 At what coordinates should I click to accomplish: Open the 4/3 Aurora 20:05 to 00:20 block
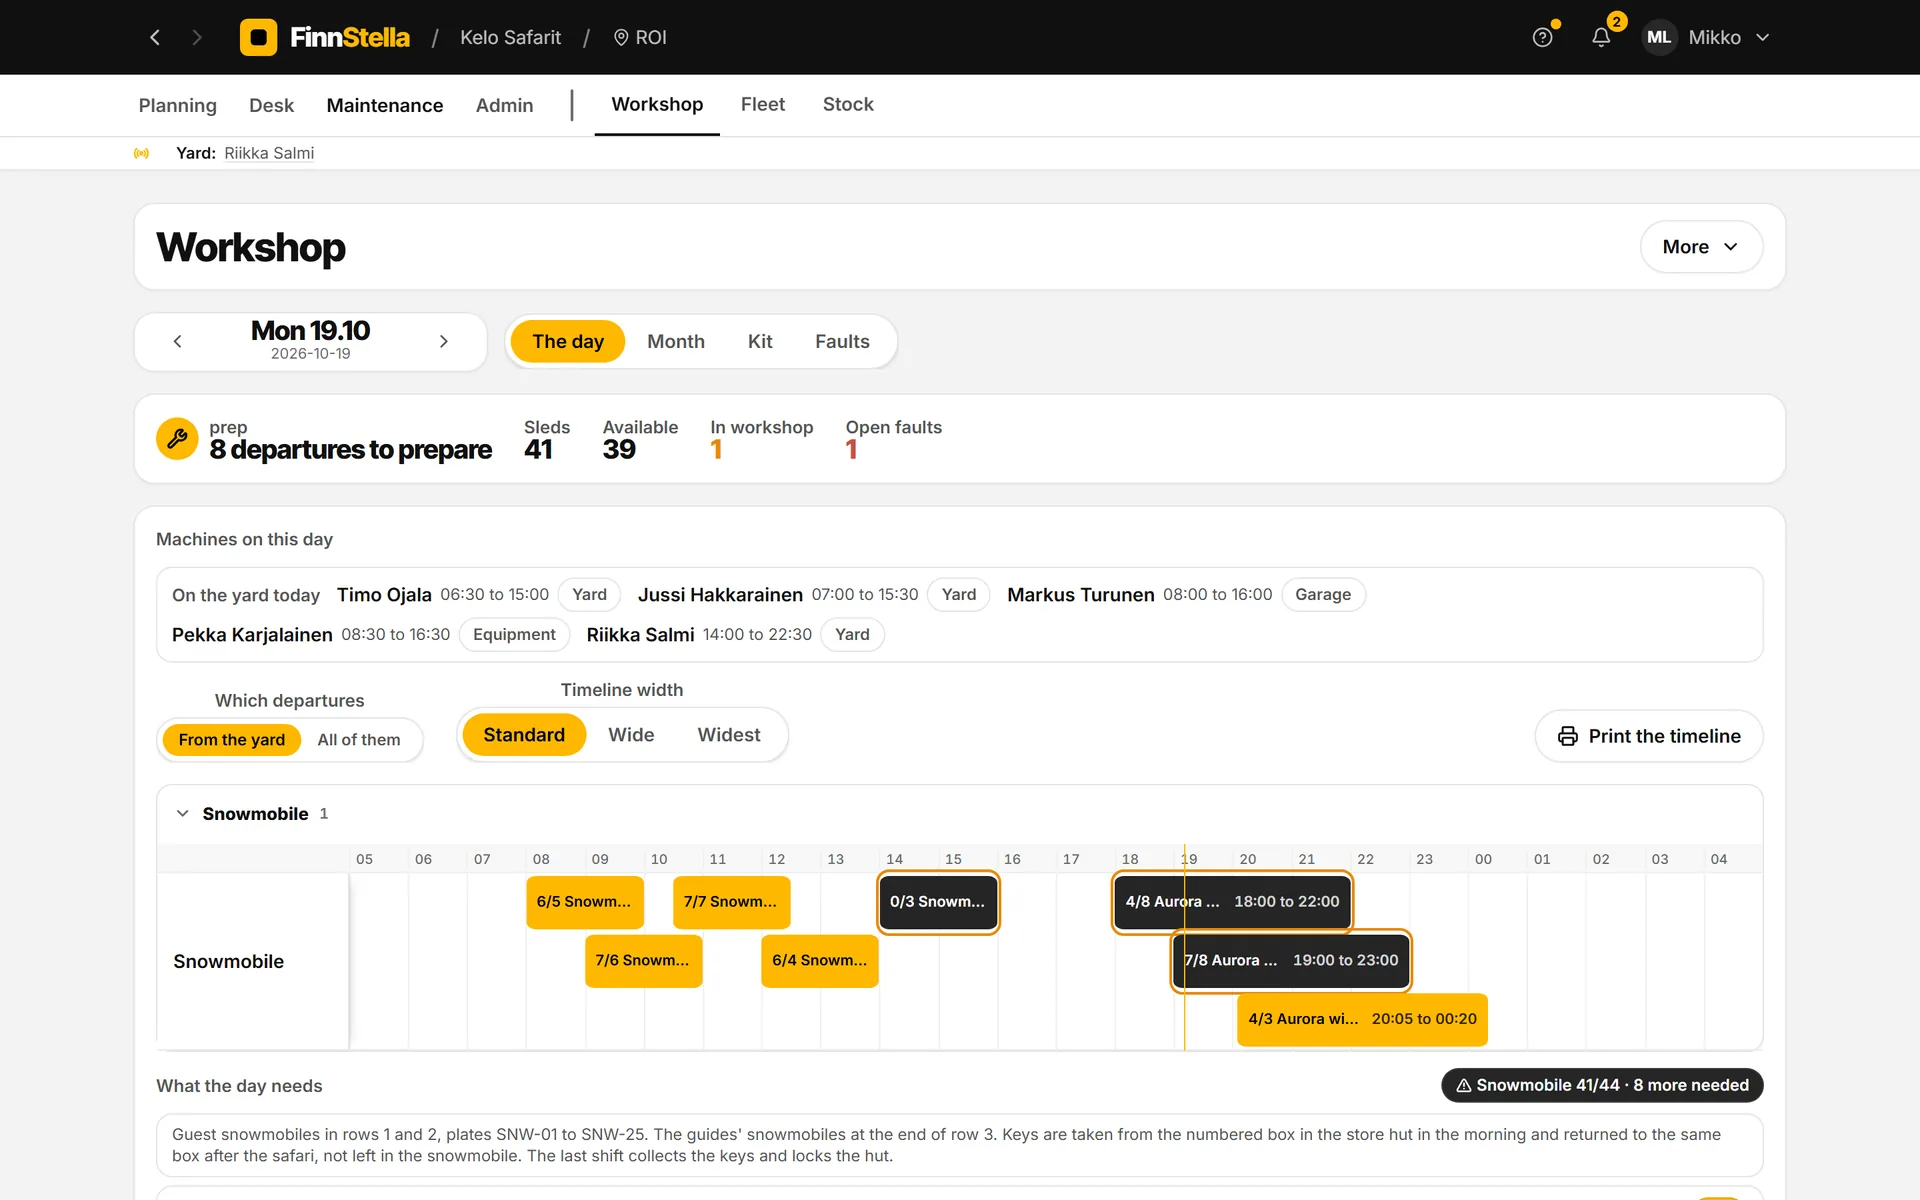tap(1362, 1019)
